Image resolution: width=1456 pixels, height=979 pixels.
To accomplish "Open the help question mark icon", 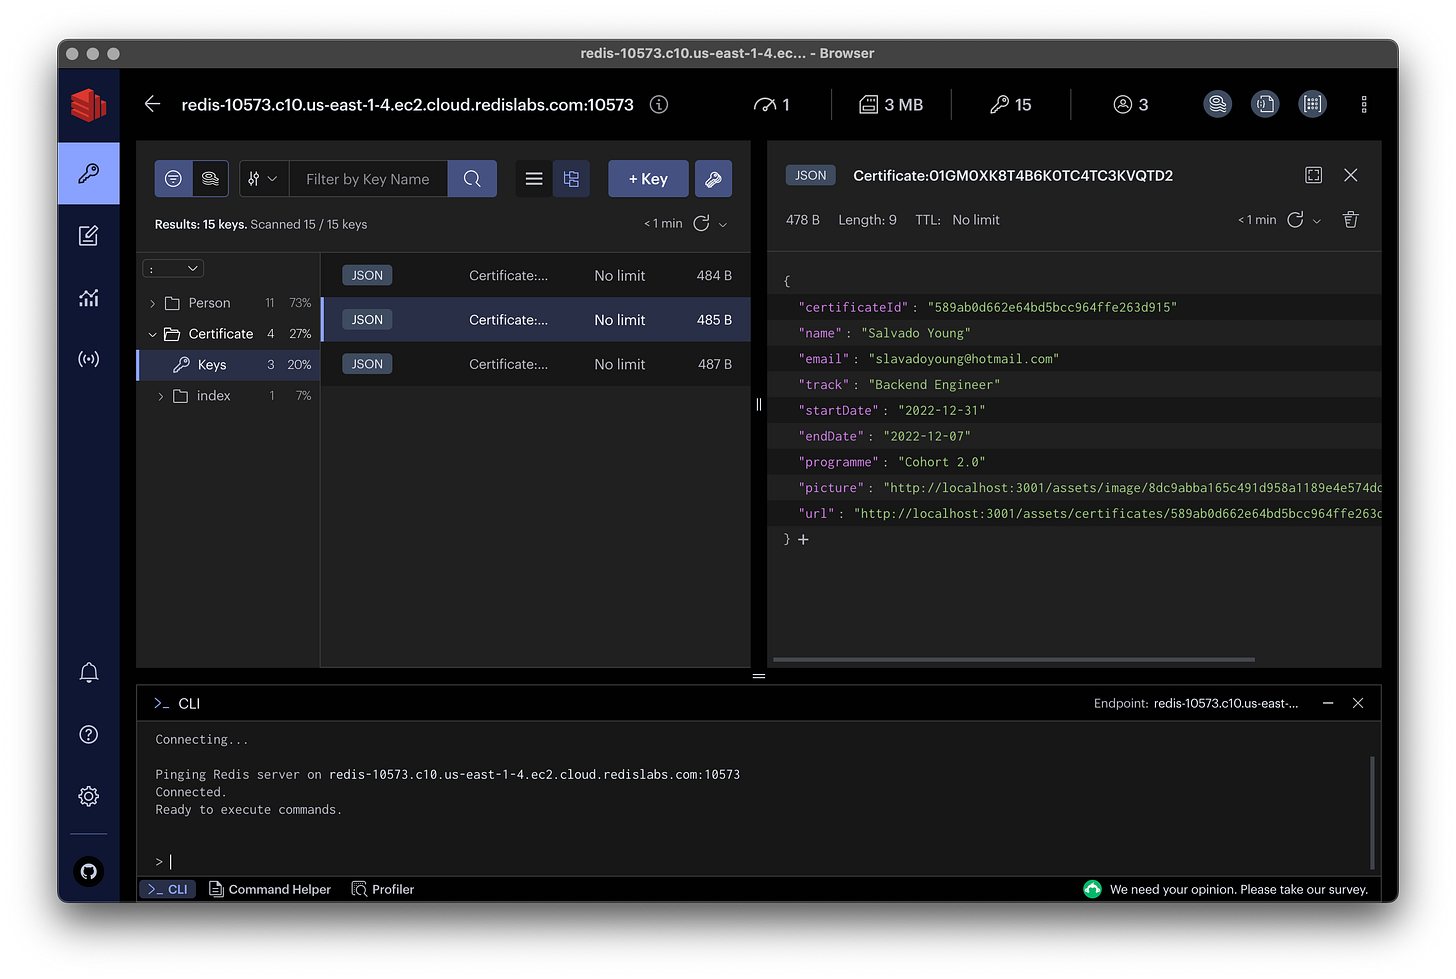I will (88, 735).
